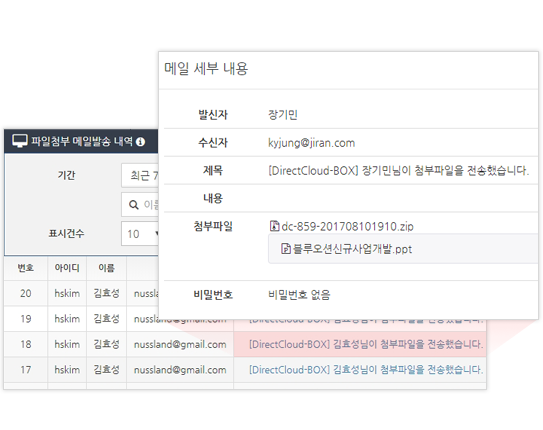Click the 기간 label in the filter panel
543x430 pixels.
(66, 175)
